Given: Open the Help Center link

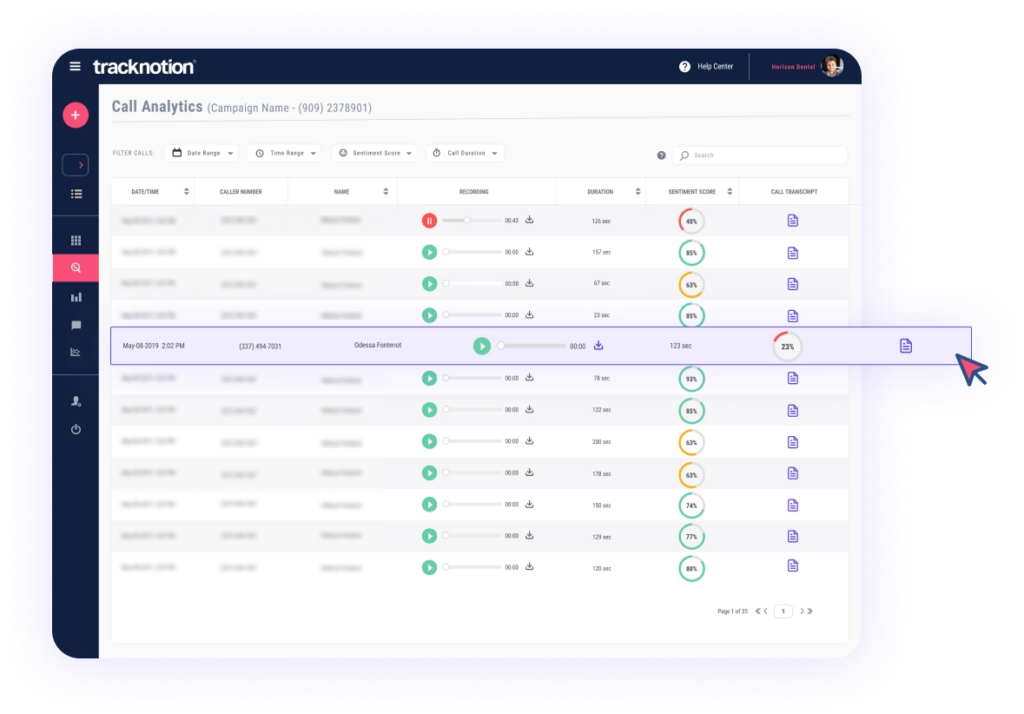Looking at the screenshot, I should pyautogui.click(x=707, y=66).
